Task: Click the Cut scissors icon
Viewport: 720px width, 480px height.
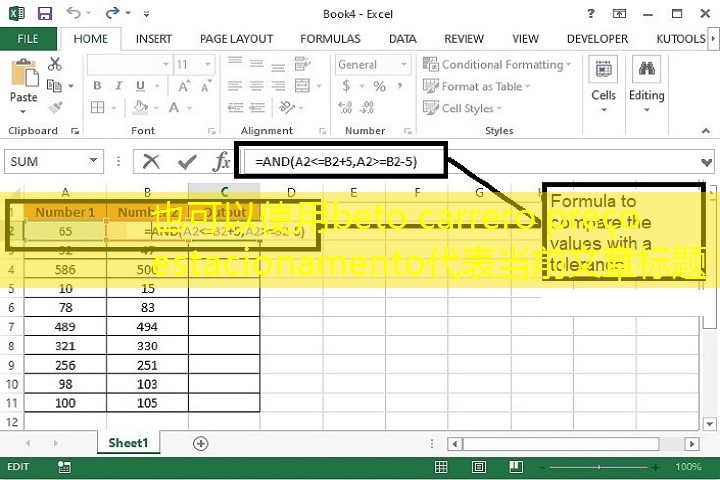Action: (x=54, y=64)
